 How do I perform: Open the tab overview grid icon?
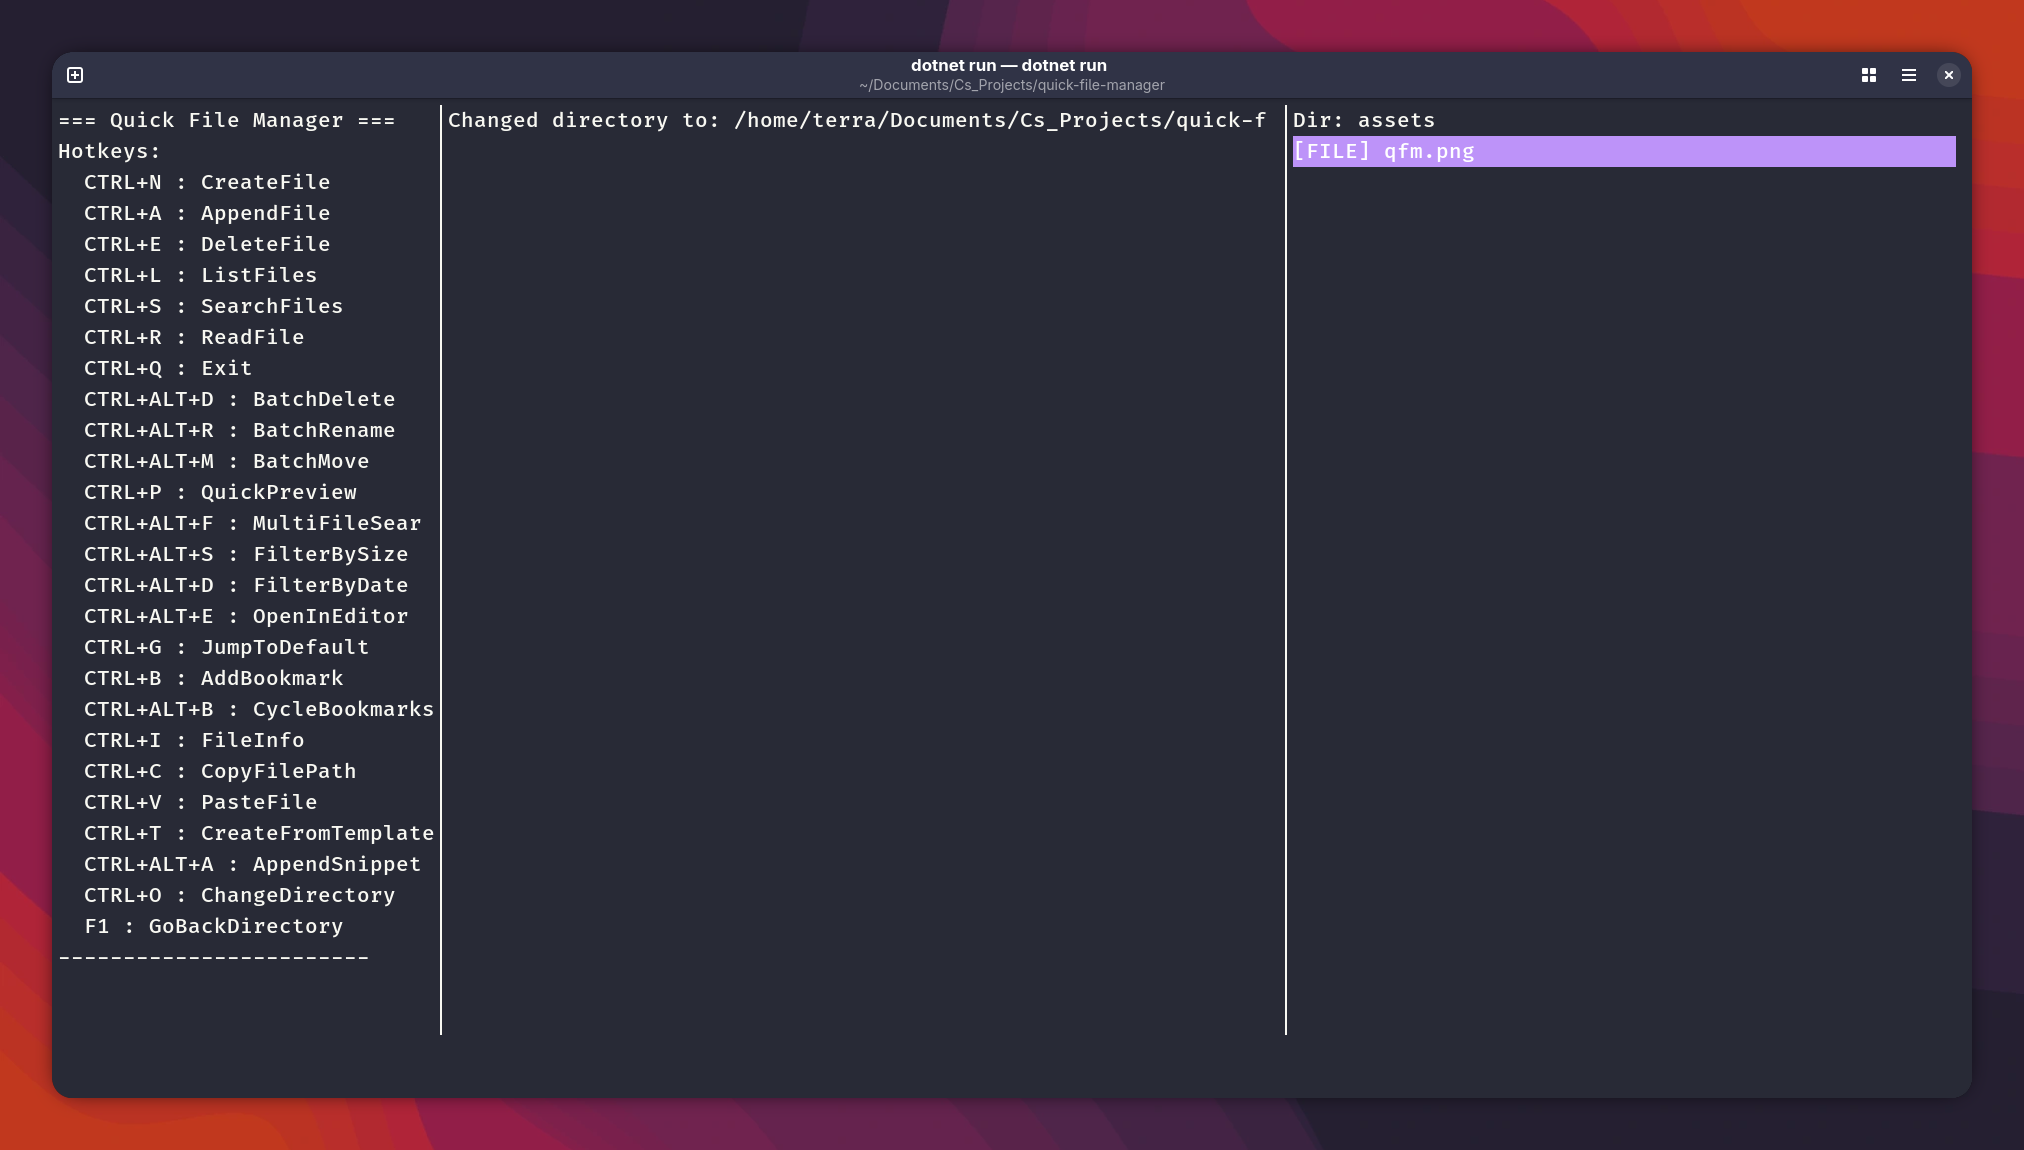1868,75
